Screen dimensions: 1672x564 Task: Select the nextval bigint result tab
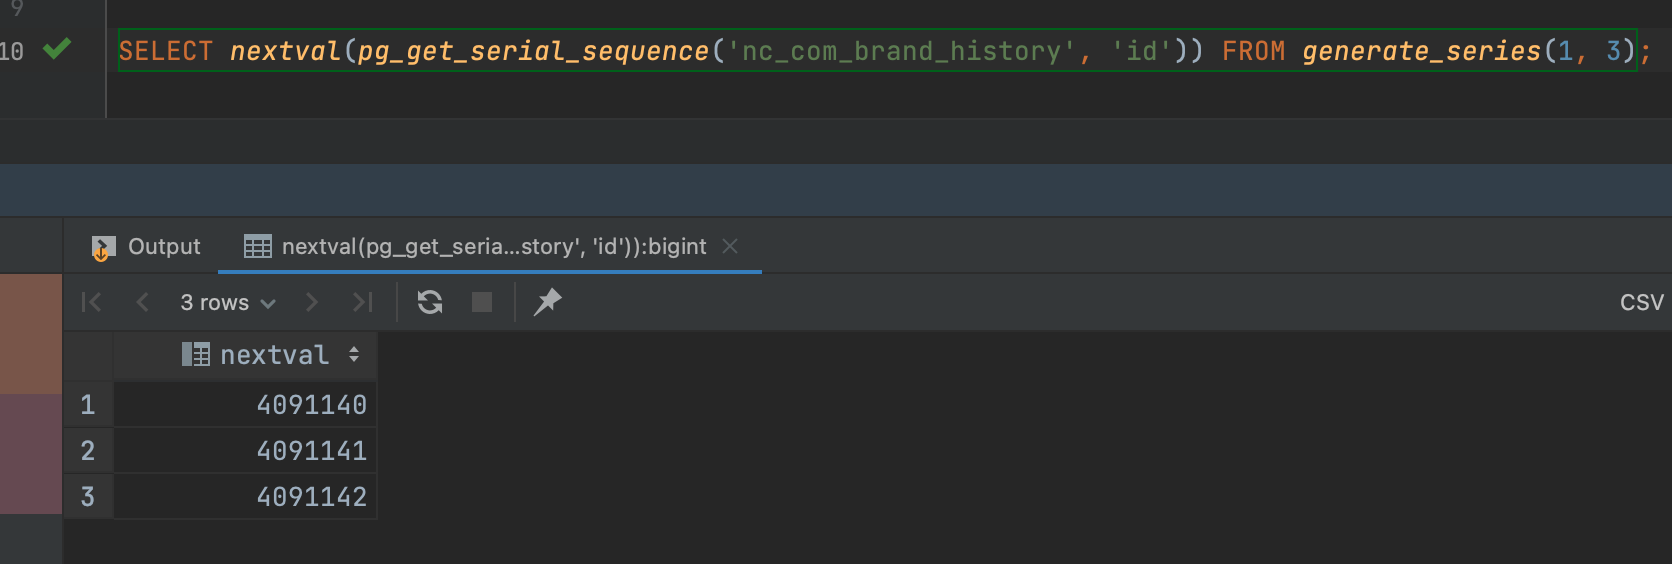[x=477, y=246]
